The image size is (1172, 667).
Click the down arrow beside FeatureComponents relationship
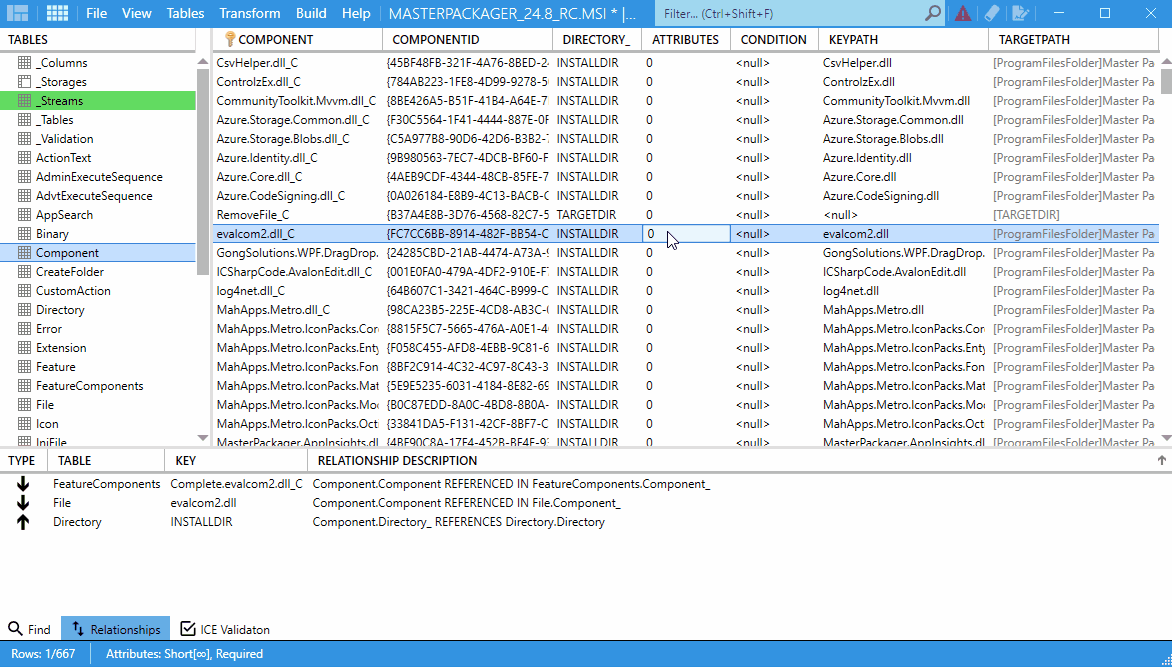click(x=22, y=483)
